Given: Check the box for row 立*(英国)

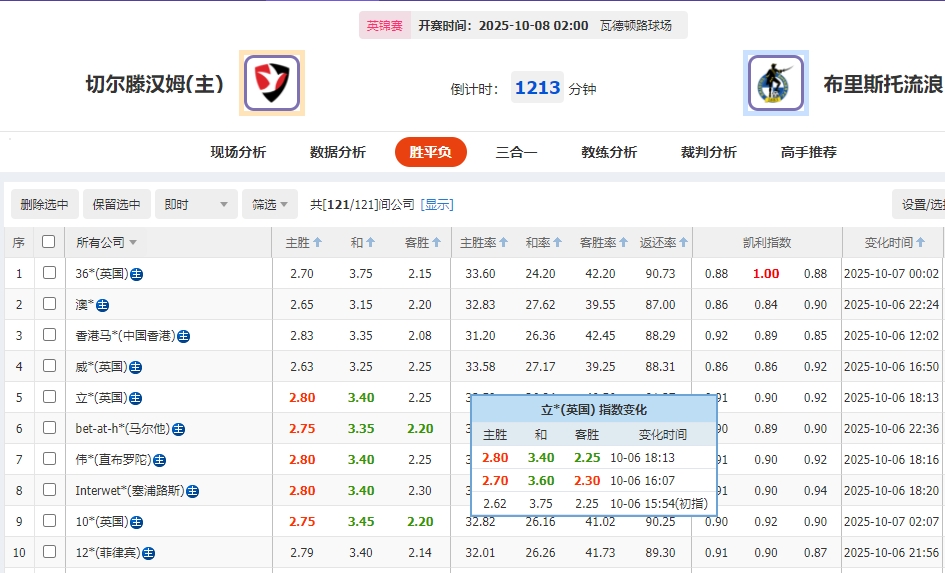Looking at the screenshot, I should [x=49, y=396].
